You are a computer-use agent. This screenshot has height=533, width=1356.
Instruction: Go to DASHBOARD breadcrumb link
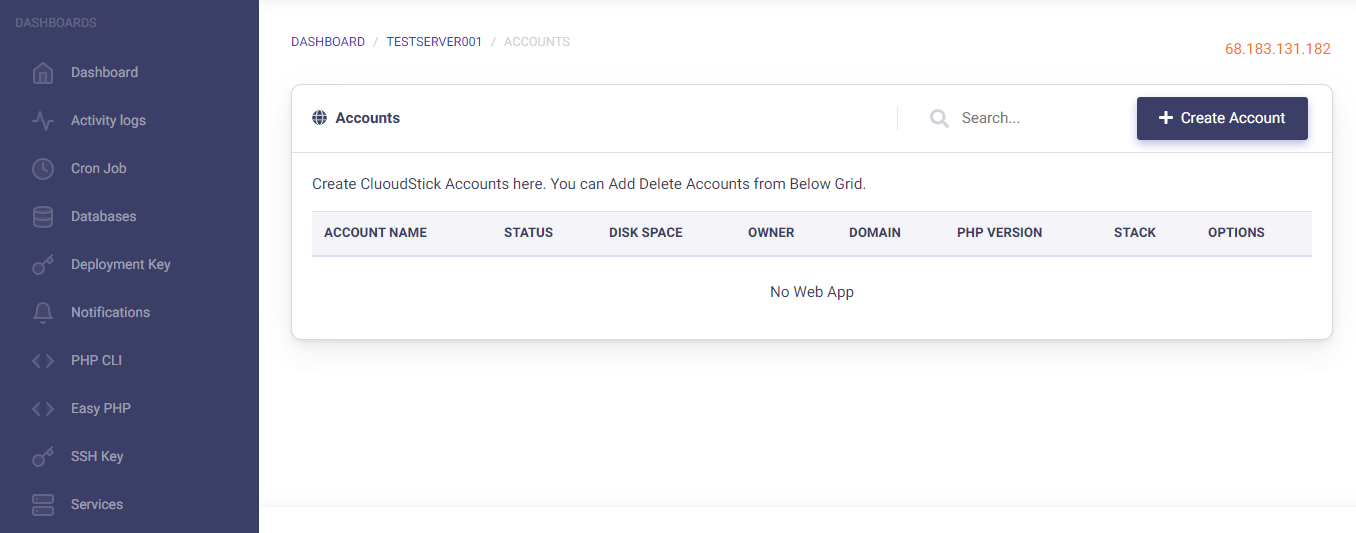coord(328,42)
